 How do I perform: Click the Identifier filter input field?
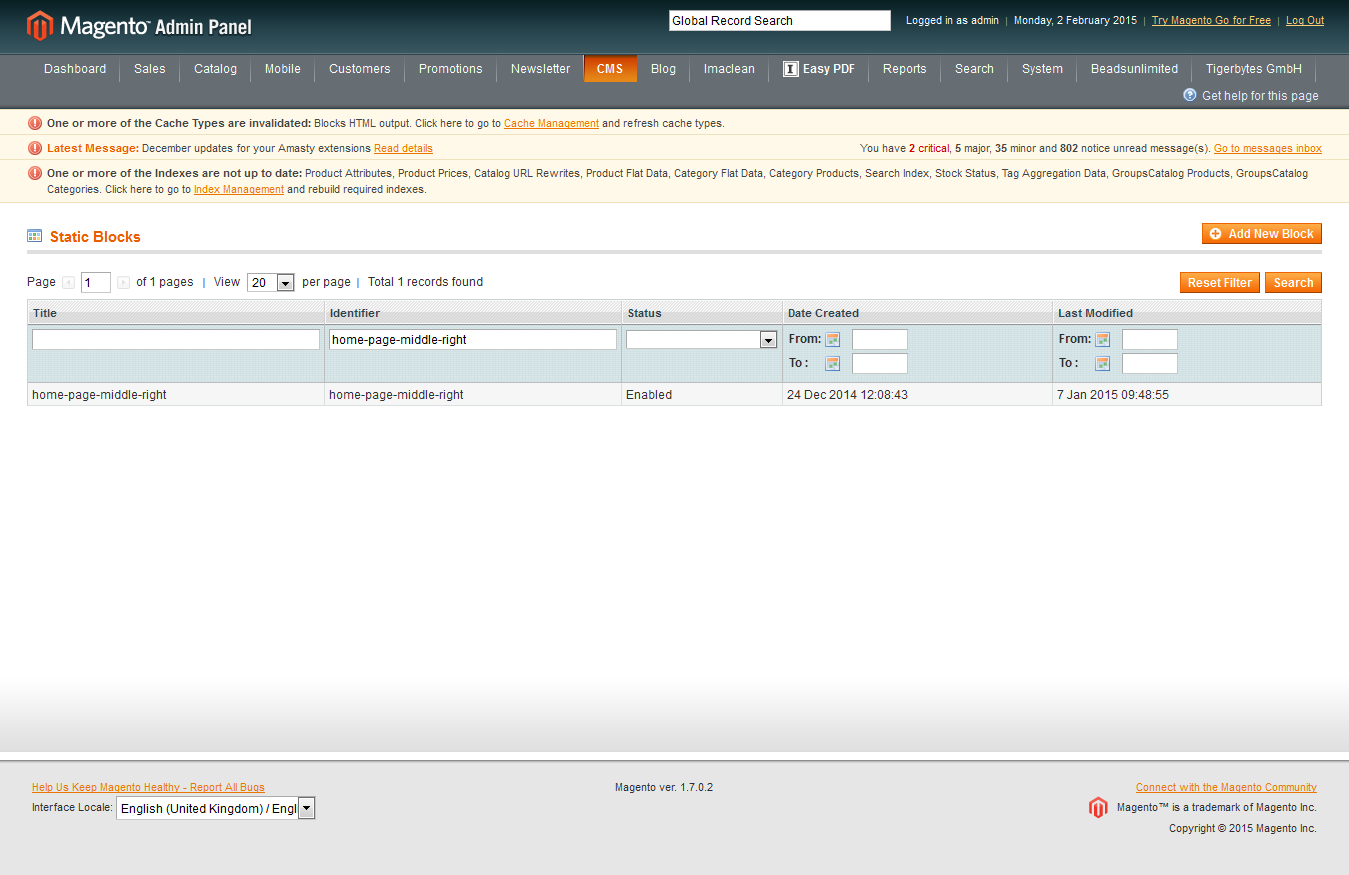click(x=473, y=340)
